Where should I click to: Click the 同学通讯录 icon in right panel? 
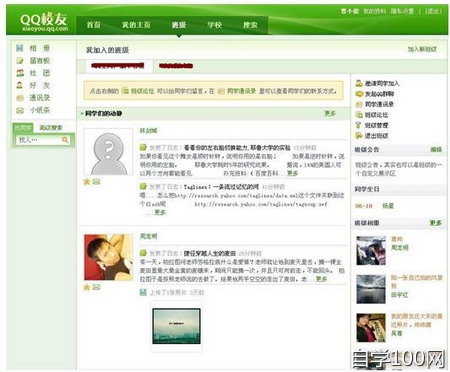[x=359, y=104]
